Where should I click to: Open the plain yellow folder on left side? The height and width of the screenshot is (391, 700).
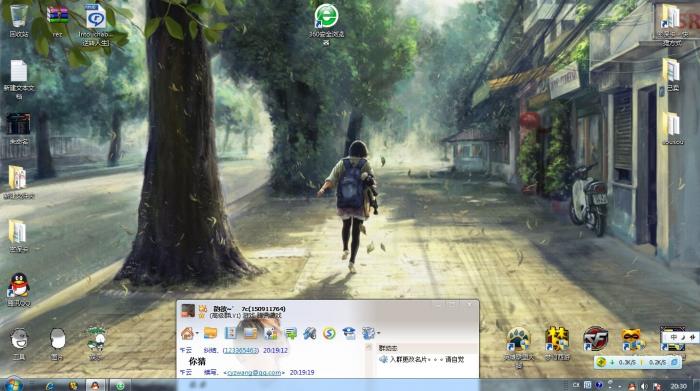pyautogui.click(x=18, y=232)
